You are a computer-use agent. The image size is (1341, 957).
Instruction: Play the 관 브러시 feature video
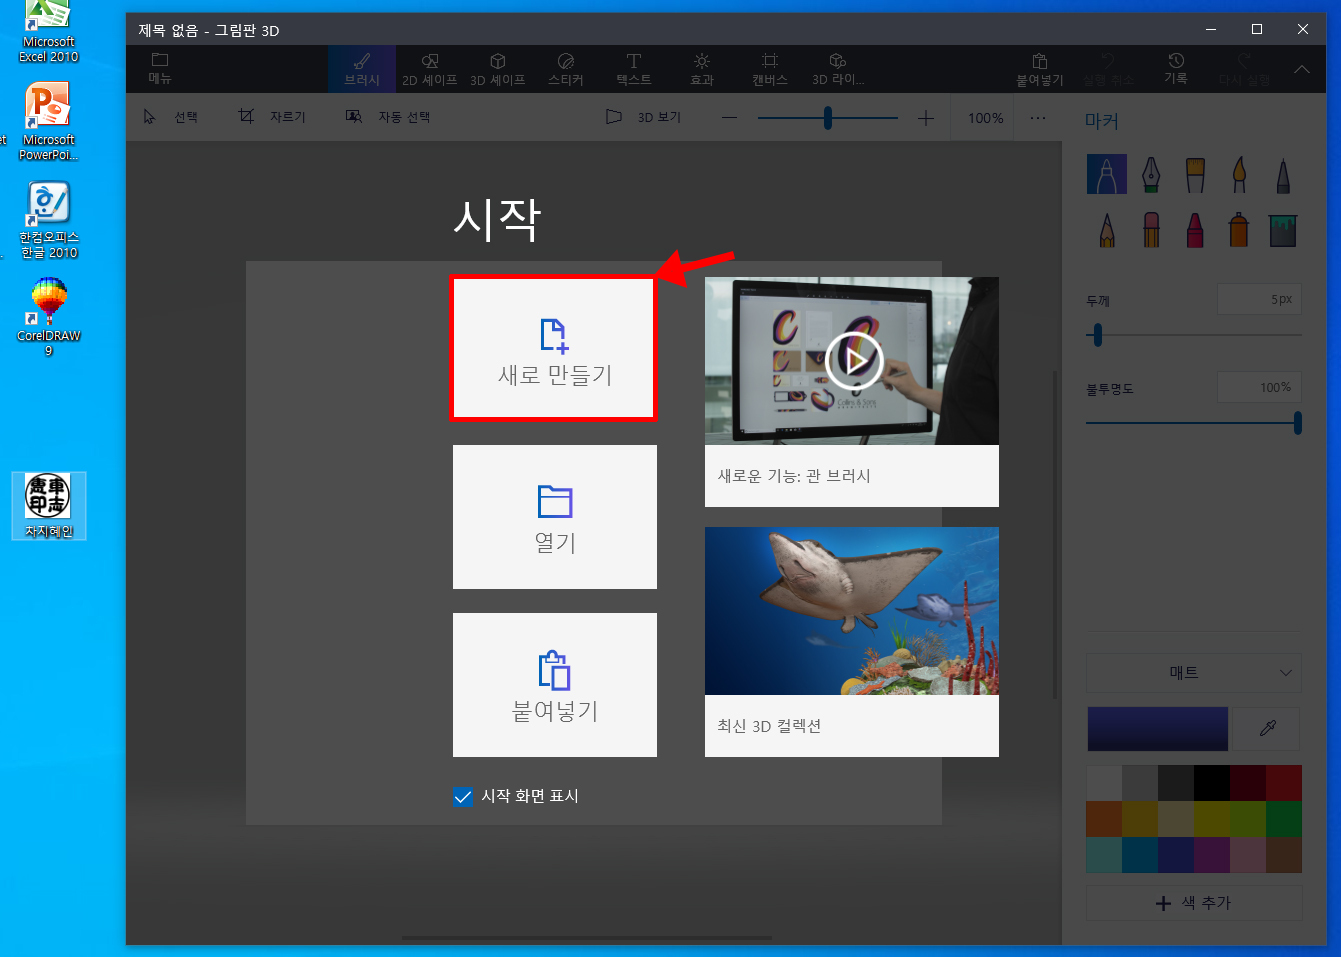[853, 360]
